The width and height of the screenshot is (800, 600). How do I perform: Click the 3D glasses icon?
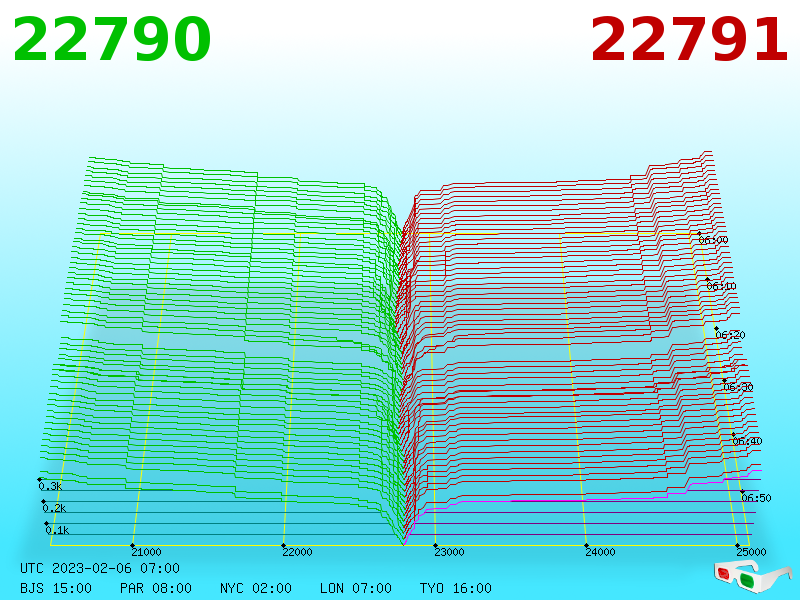point(753,577)
